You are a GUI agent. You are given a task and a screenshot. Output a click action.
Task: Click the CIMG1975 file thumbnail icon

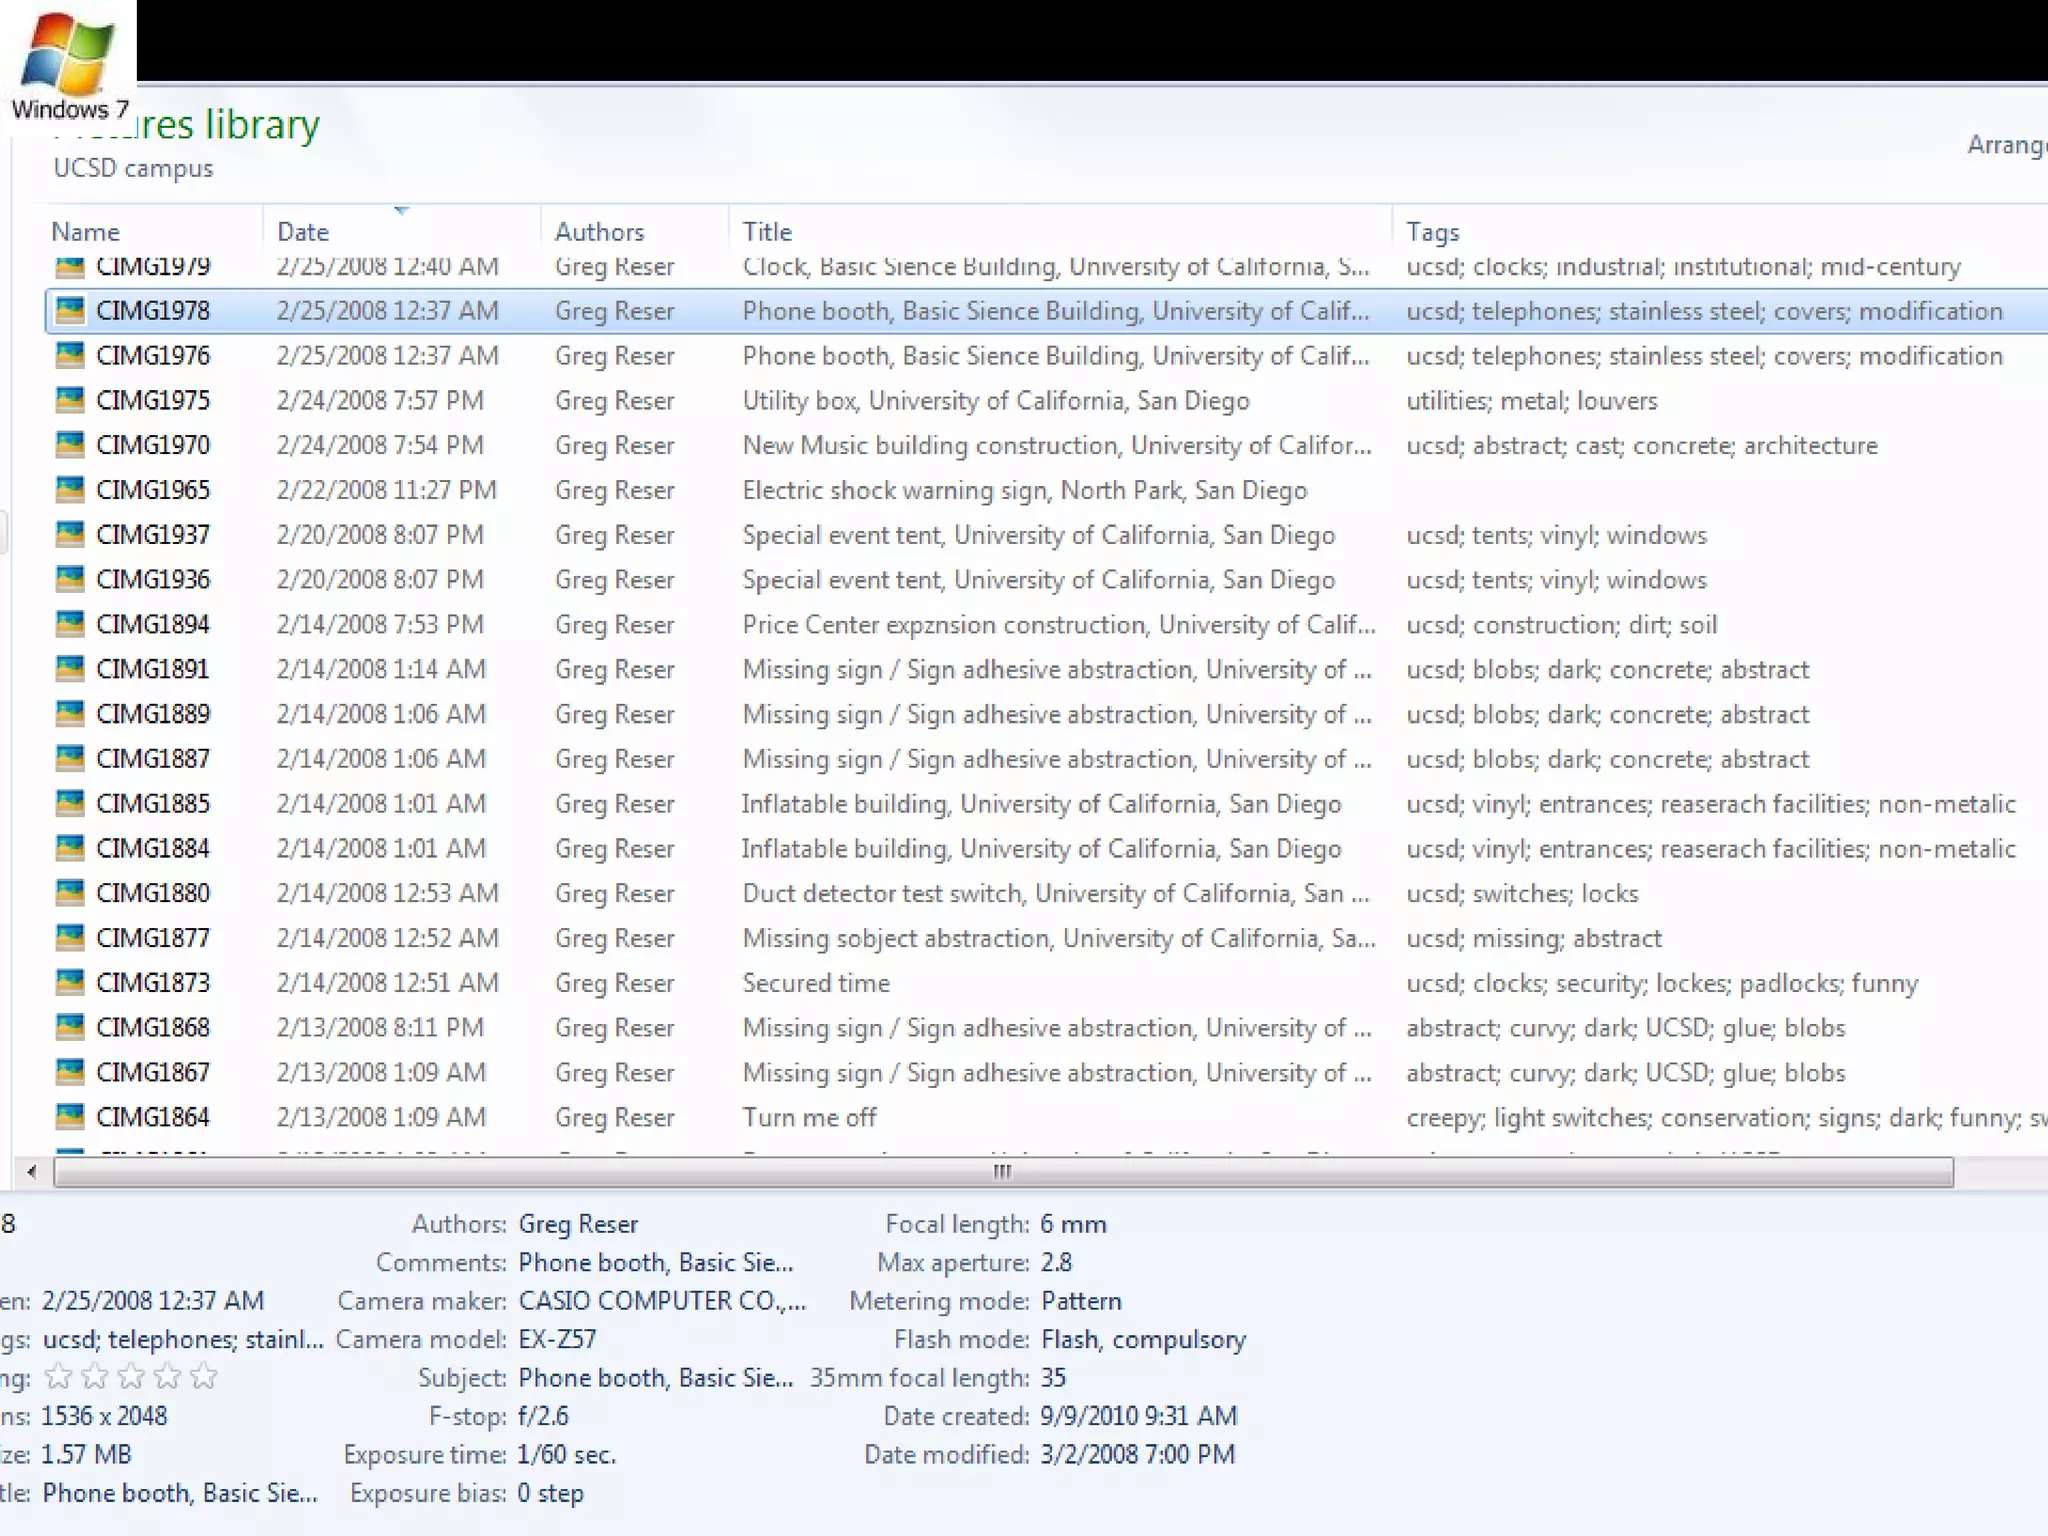pyautogui.click(x=70, y=400)
